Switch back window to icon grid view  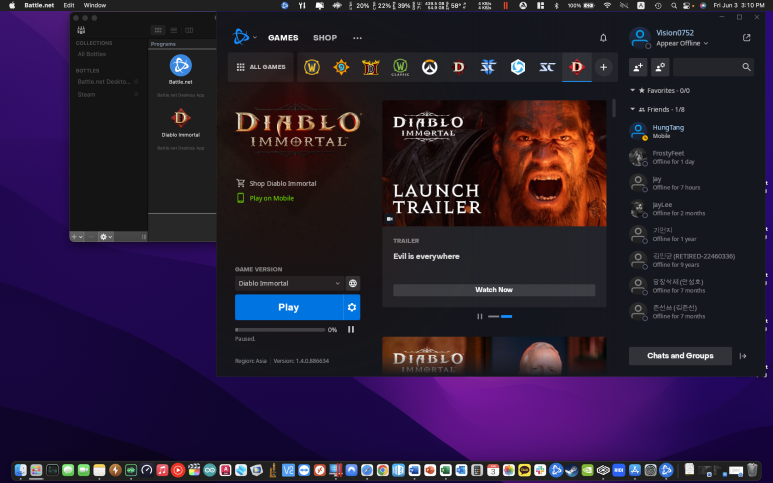click(158, 31)
